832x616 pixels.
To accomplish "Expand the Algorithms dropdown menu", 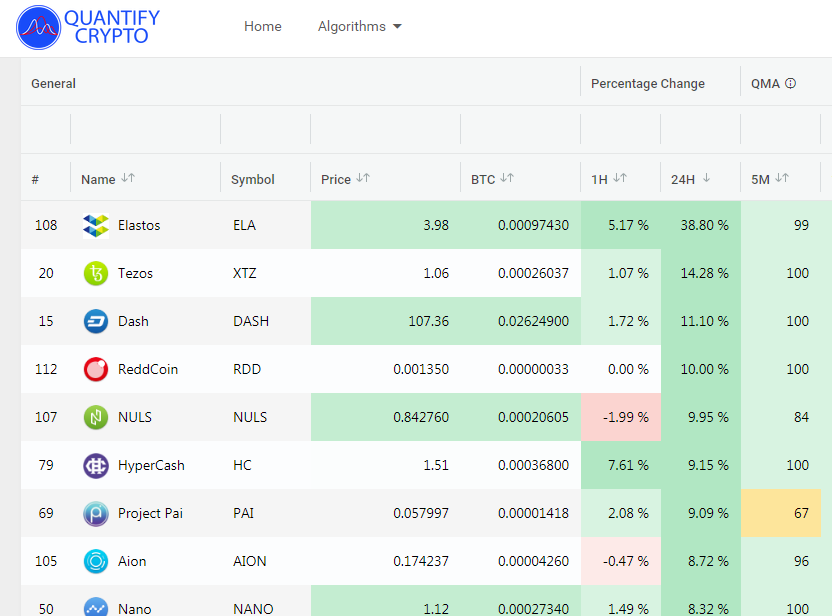I will point(359,27).
